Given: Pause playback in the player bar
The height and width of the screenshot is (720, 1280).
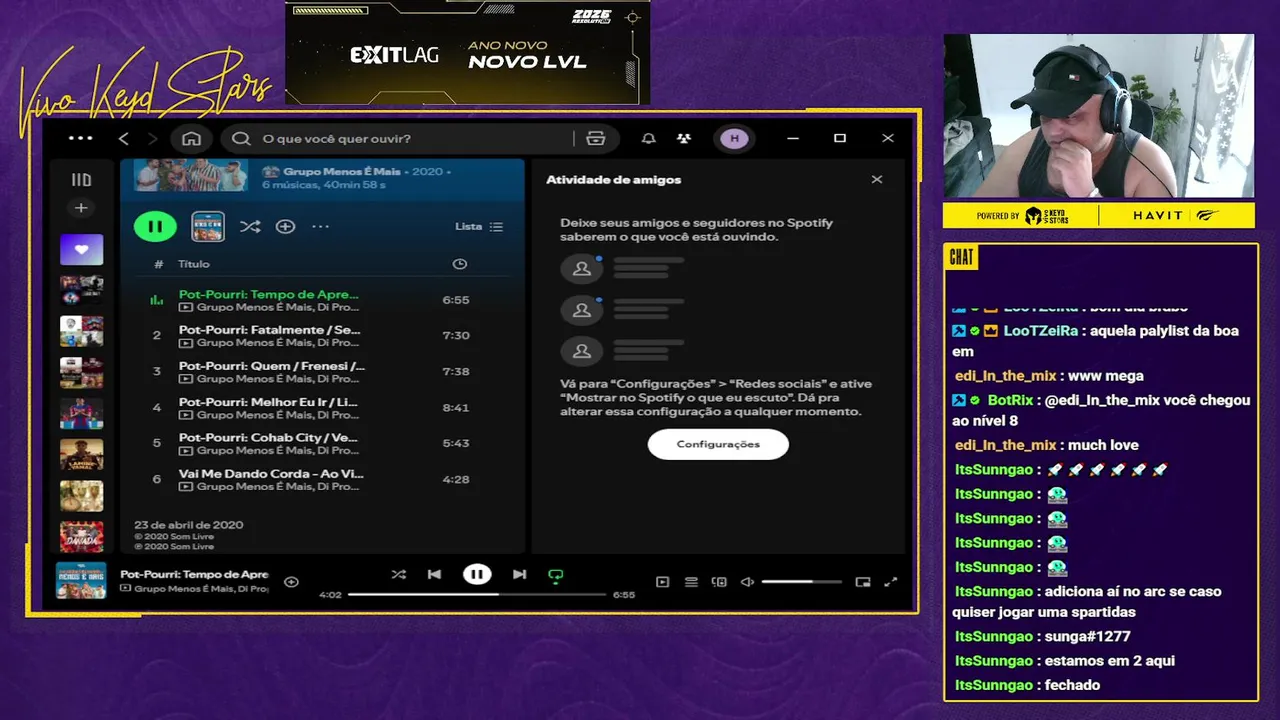Looking at the screenshot, I should 477,574.
